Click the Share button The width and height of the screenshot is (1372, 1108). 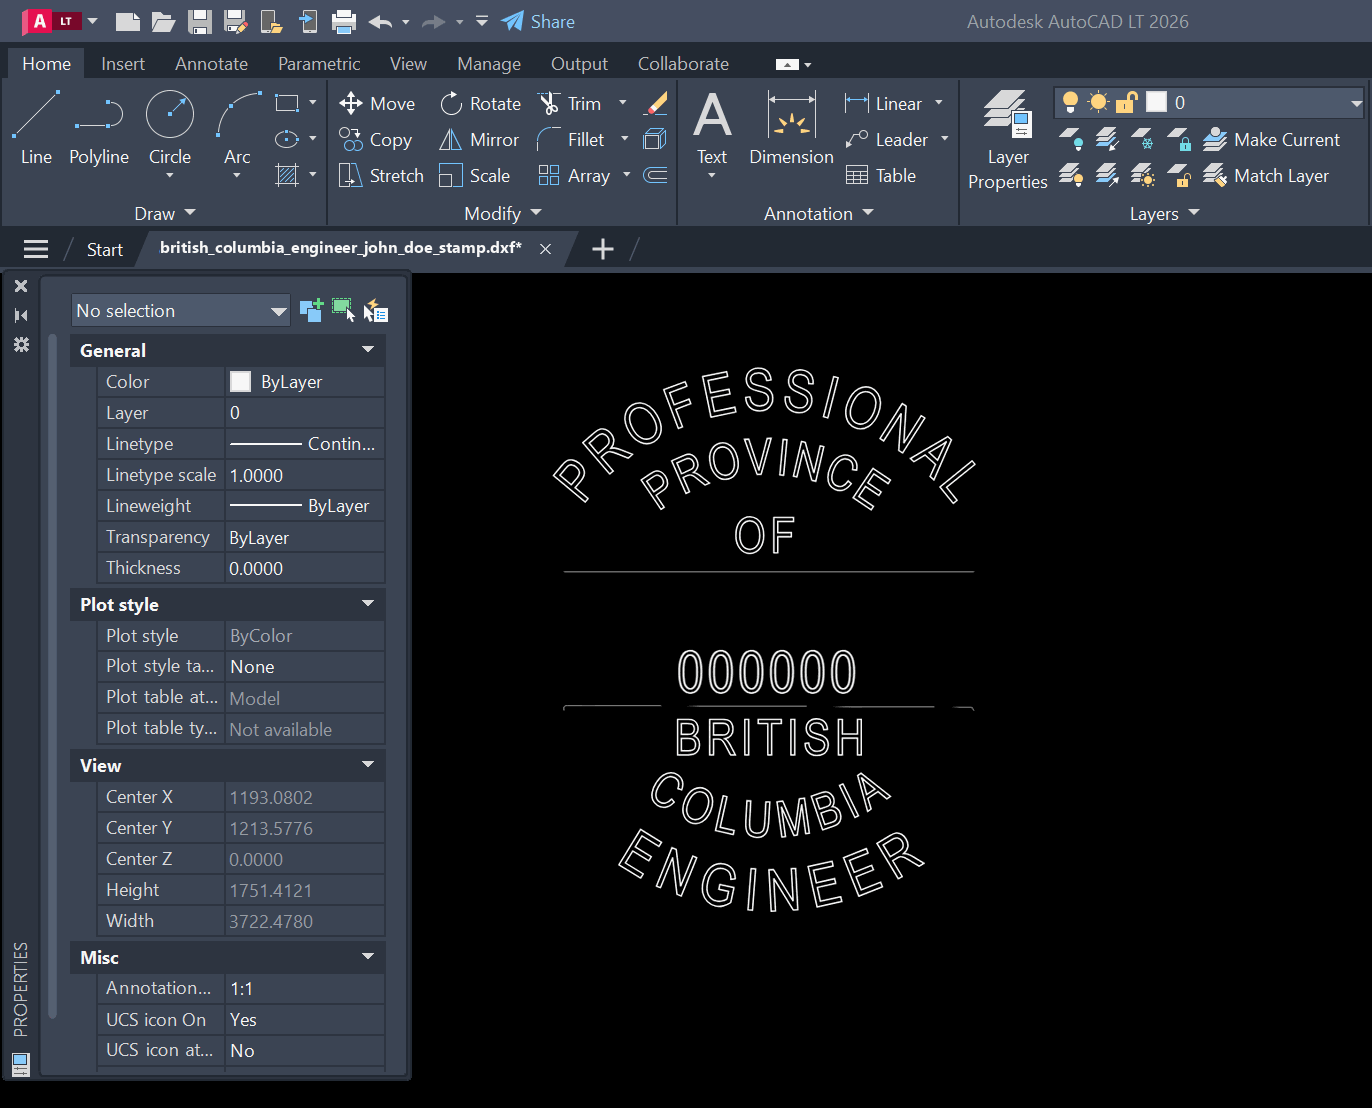(538, 21)
